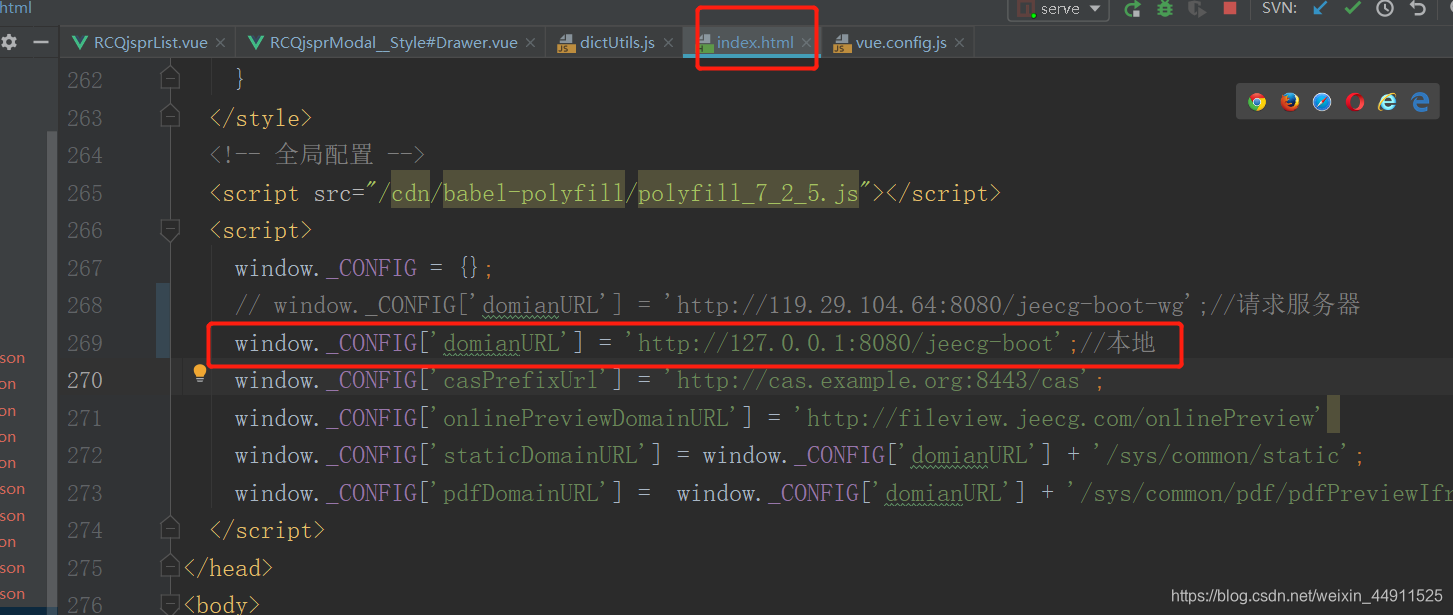The width and height of the screenshot is (1453, 615).
Task: Click the 全局配置 comment on line 264
Action: point(318,155)
